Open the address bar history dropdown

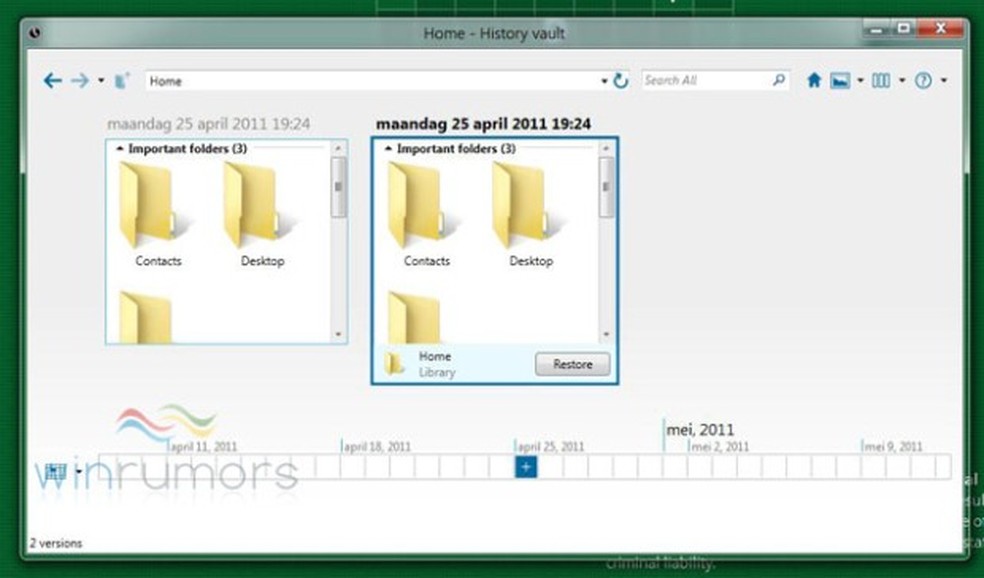603,80
